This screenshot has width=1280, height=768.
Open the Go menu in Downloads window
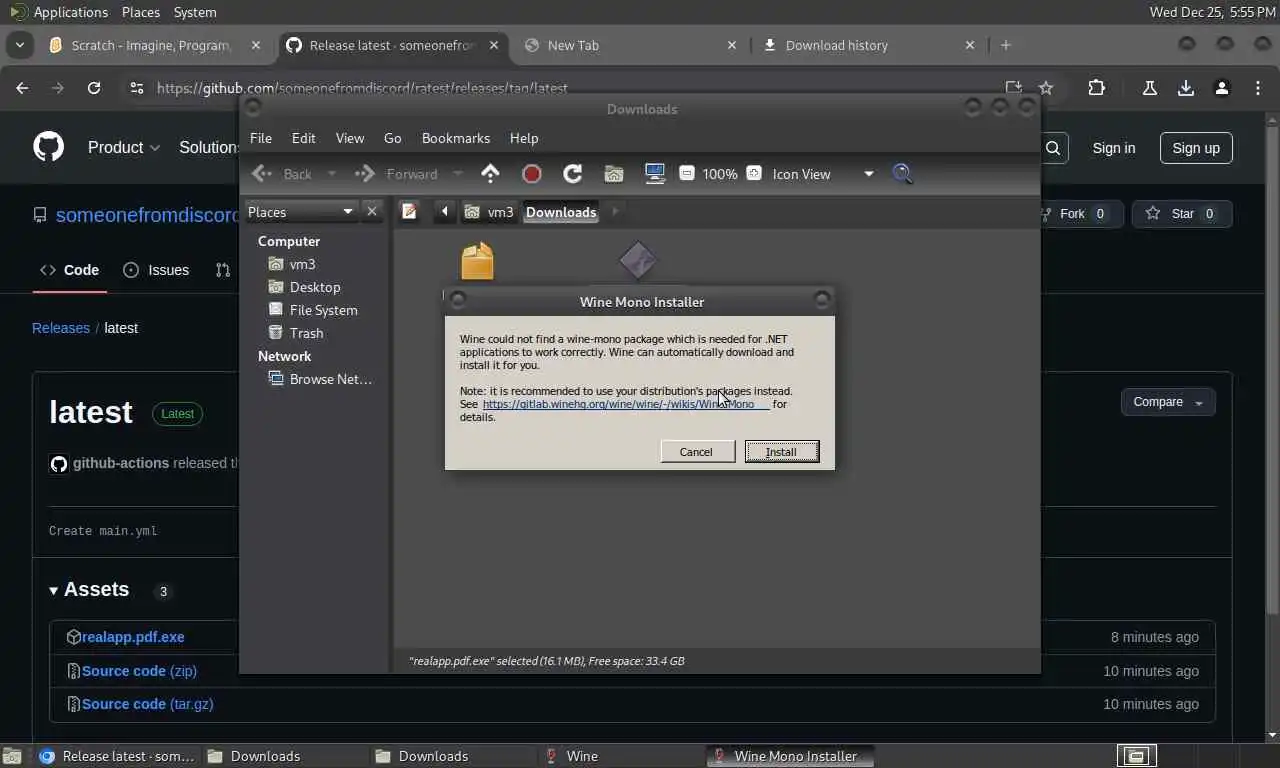pyautogui.click(x=393, y=138)
